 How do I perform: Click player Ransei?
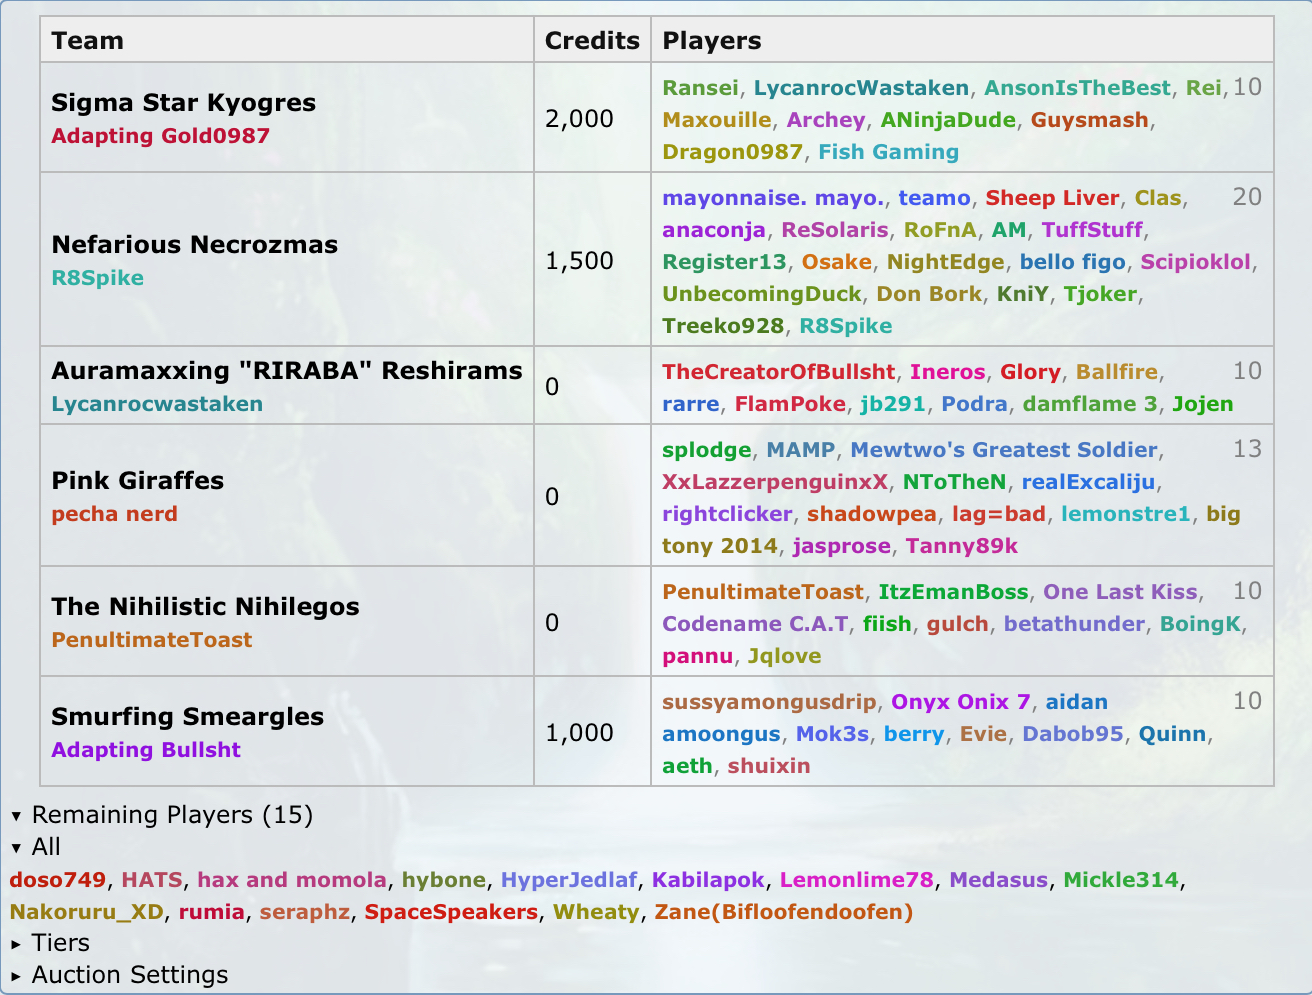(x=700, y=88)
